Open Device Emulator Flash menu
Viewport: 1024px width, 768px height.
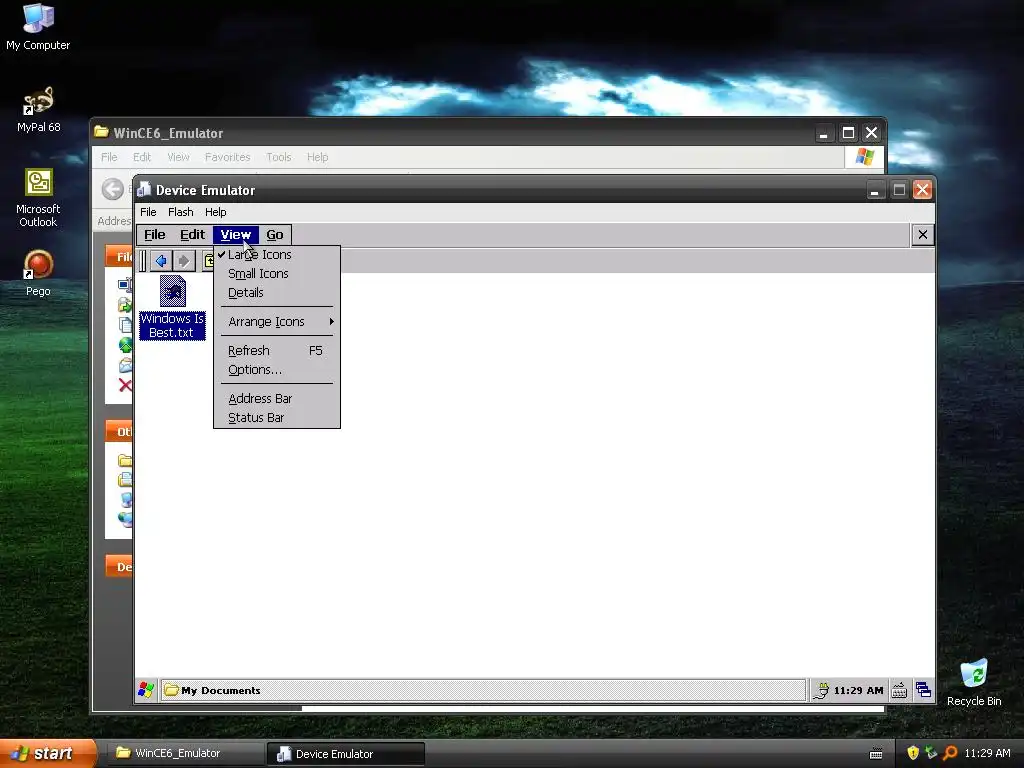click(181, 212)
